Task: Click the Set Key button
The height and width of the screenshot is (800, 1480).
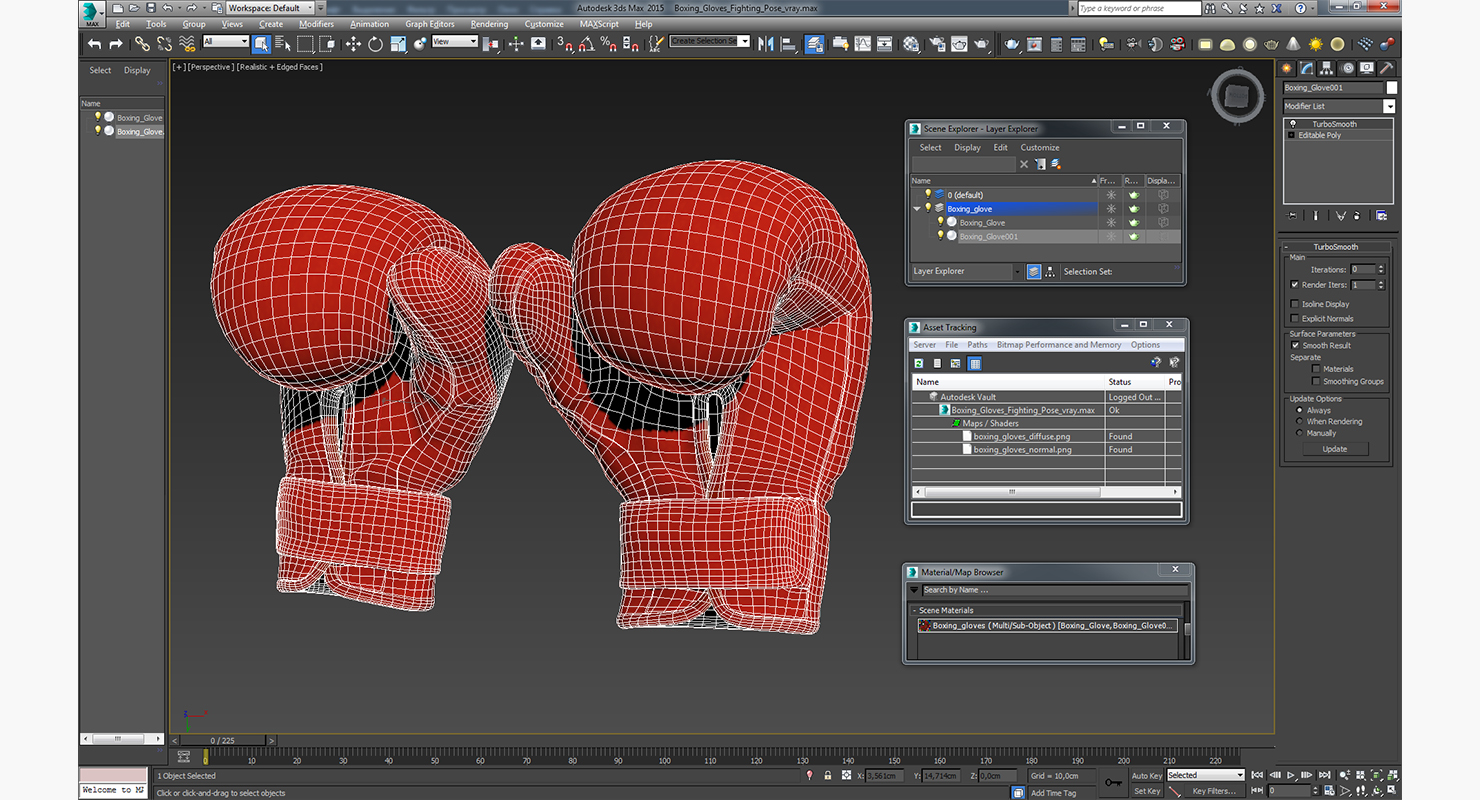Action: click(x=1147, y=791)
